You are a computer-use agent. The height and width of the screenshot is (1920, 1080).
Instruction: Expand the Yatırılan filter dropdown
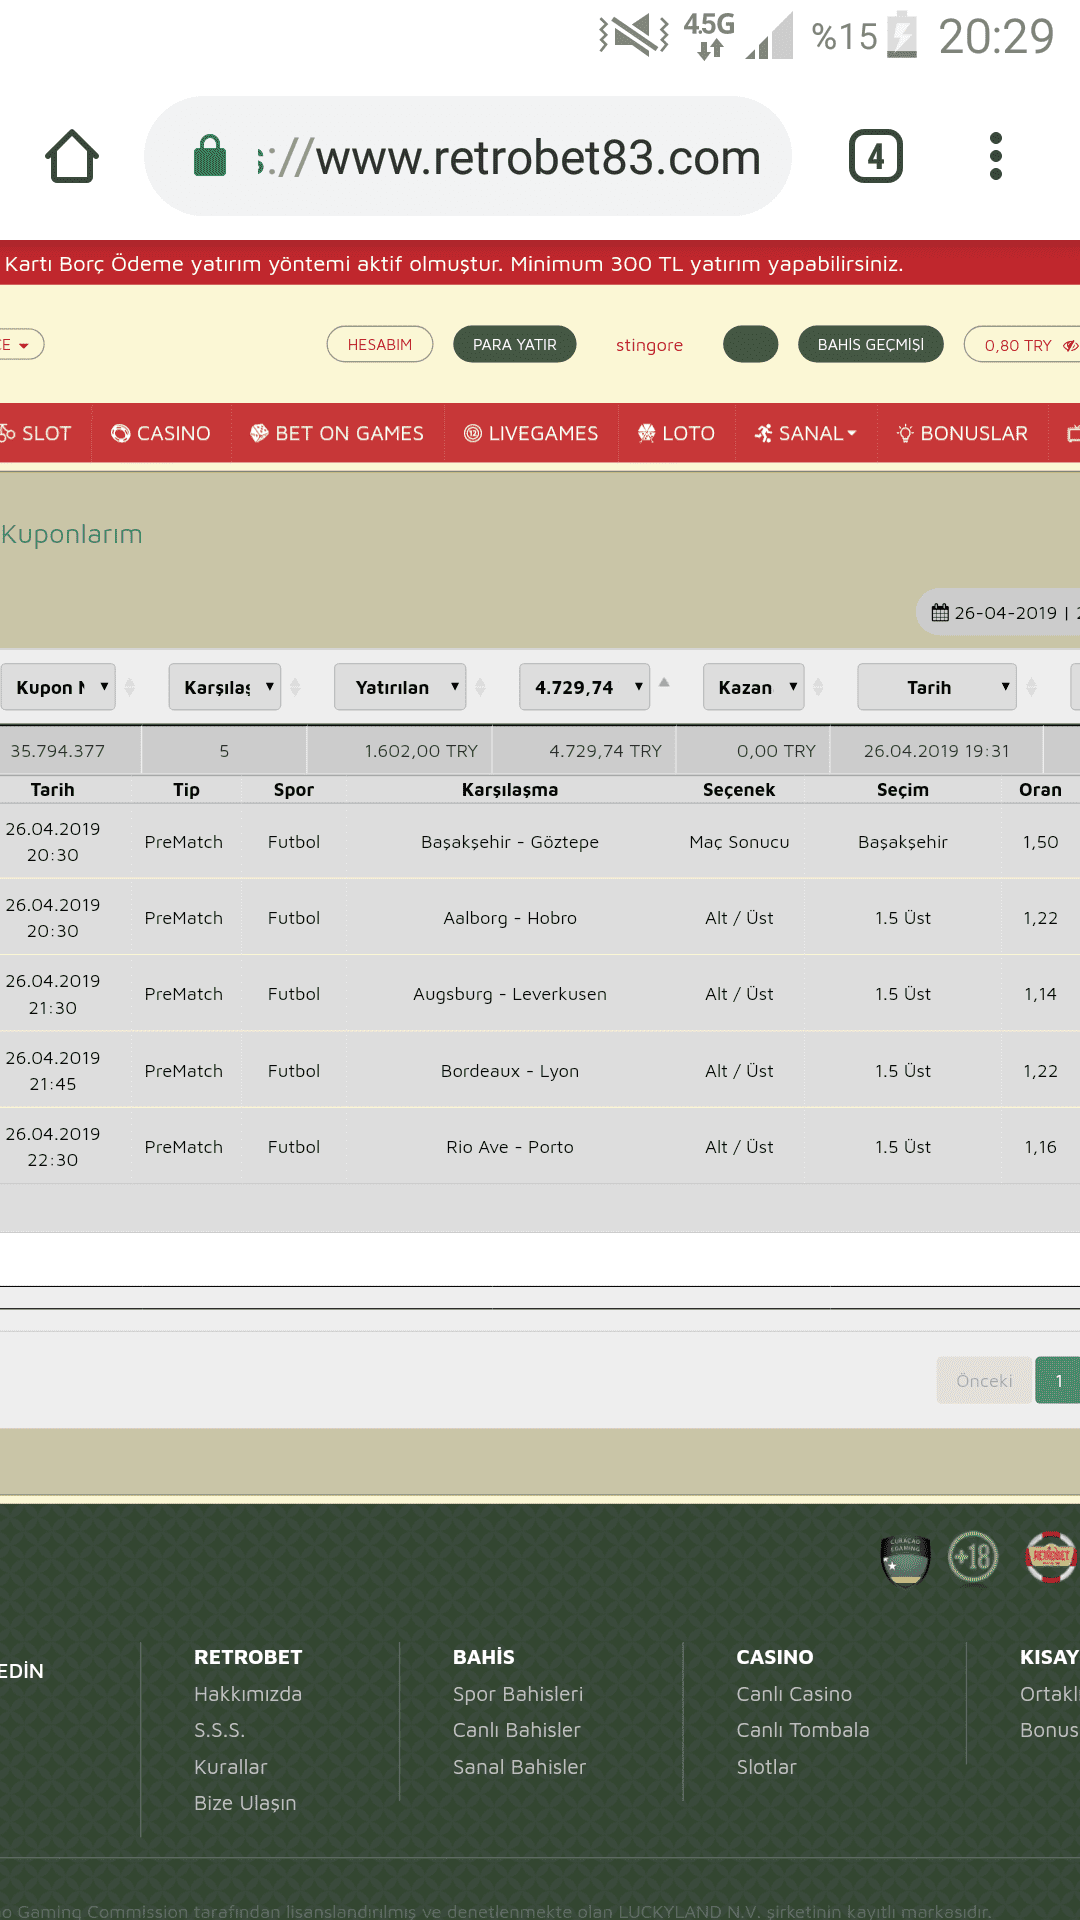pyautogui.click(x=400, y=687)
